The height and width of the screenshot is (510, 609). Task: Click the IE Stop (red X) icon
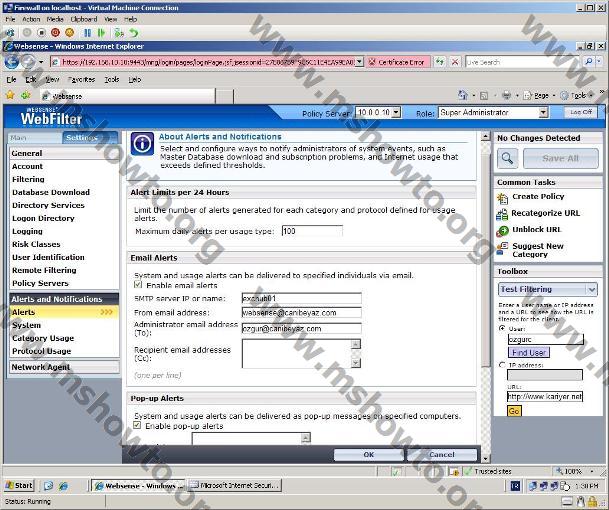455,62
